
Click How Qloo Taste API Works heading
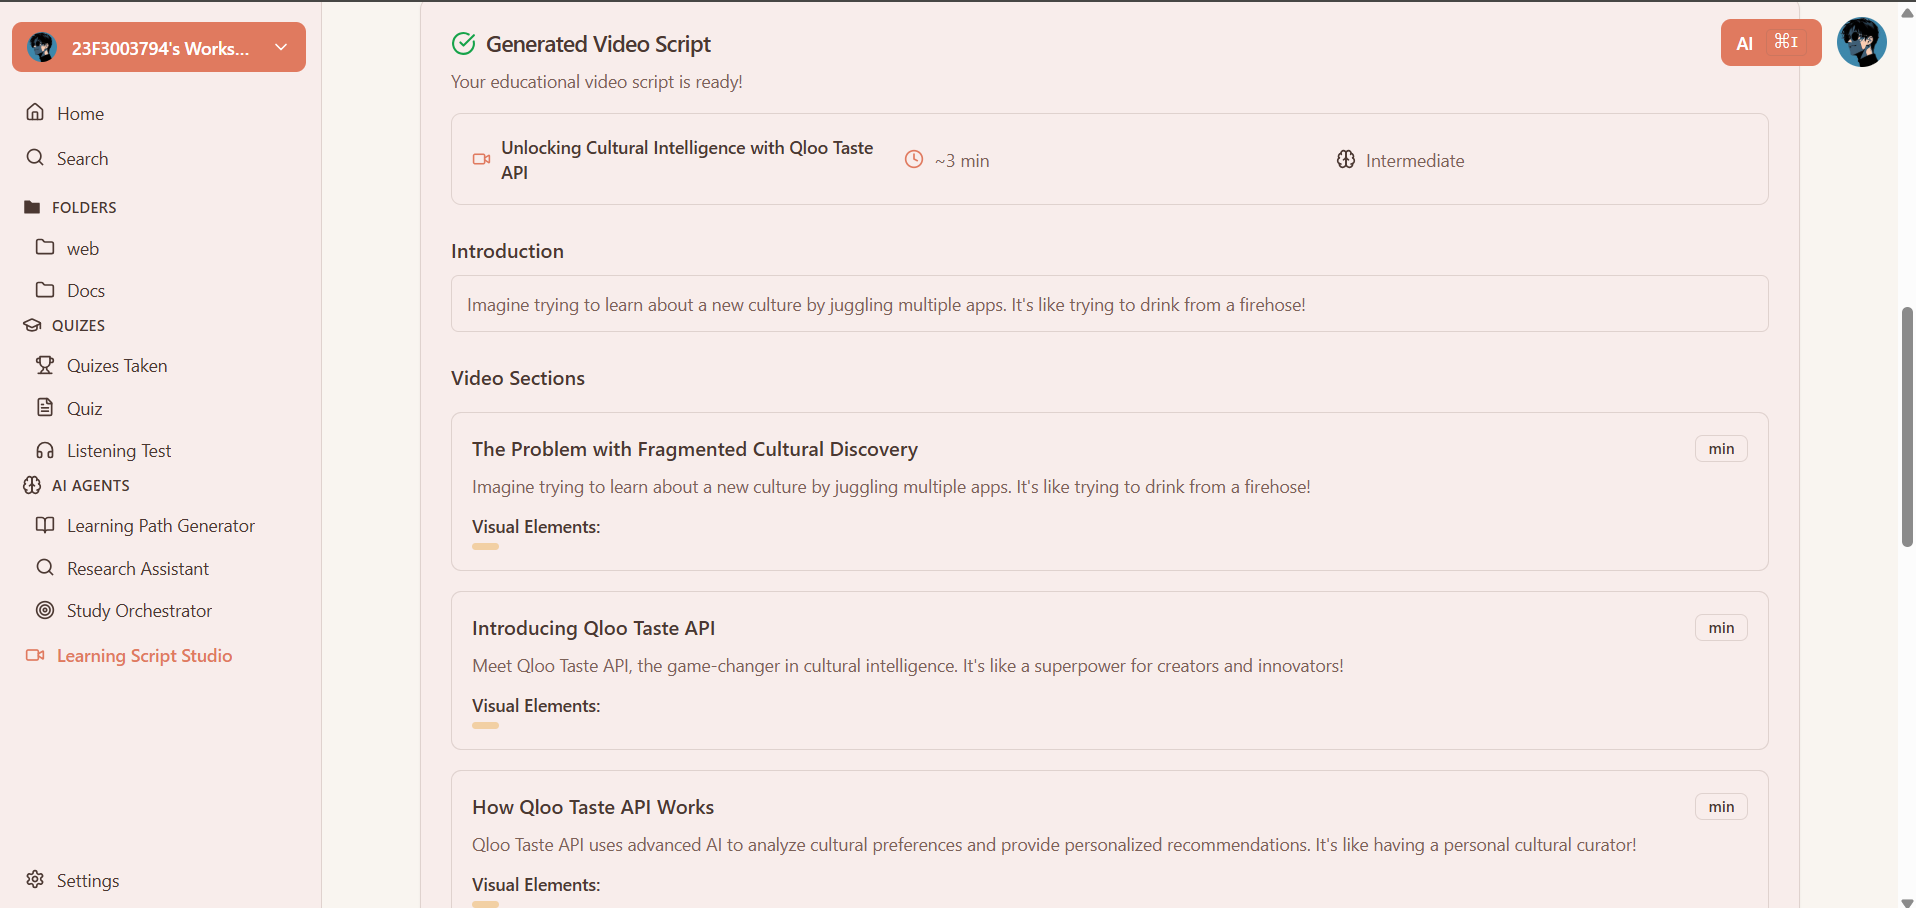pyautogui.click(x=593, y=807)
